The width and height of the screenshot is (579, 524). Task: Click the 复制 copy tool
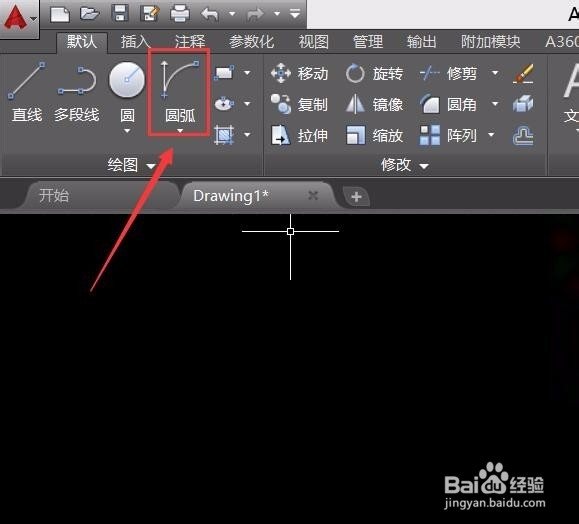299,104
